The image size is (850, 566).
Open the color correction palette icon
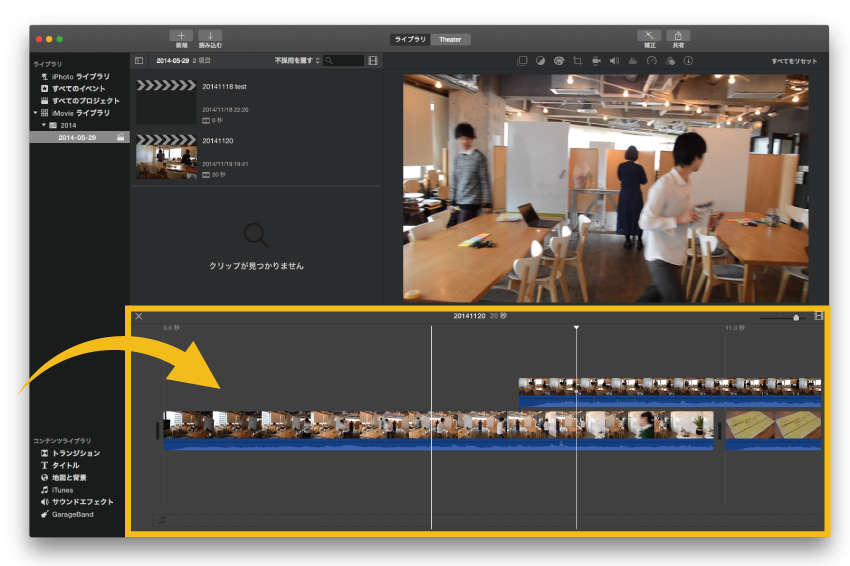[x=559, y=61]
